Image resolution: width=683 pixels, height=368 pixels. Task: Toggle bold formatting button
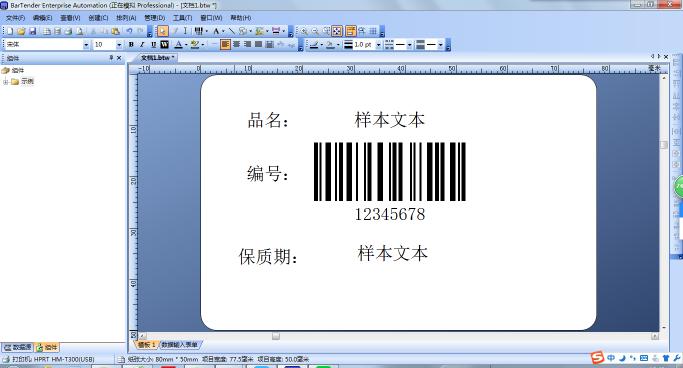131,44
